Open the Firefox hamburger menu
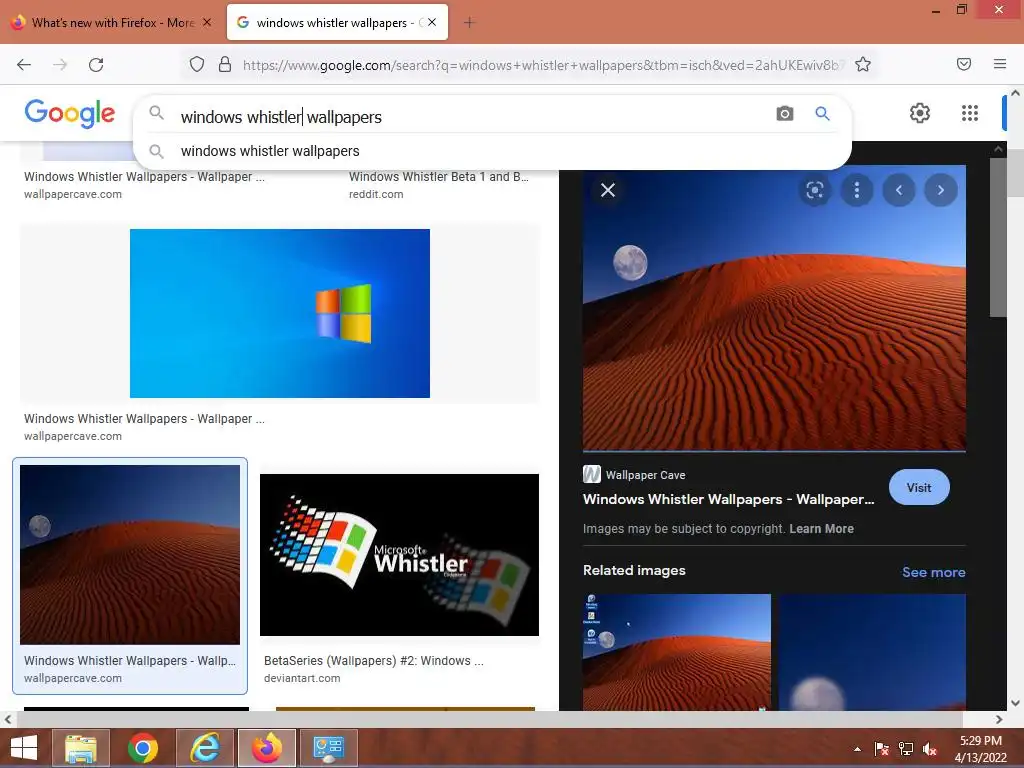 [1000, 64]
